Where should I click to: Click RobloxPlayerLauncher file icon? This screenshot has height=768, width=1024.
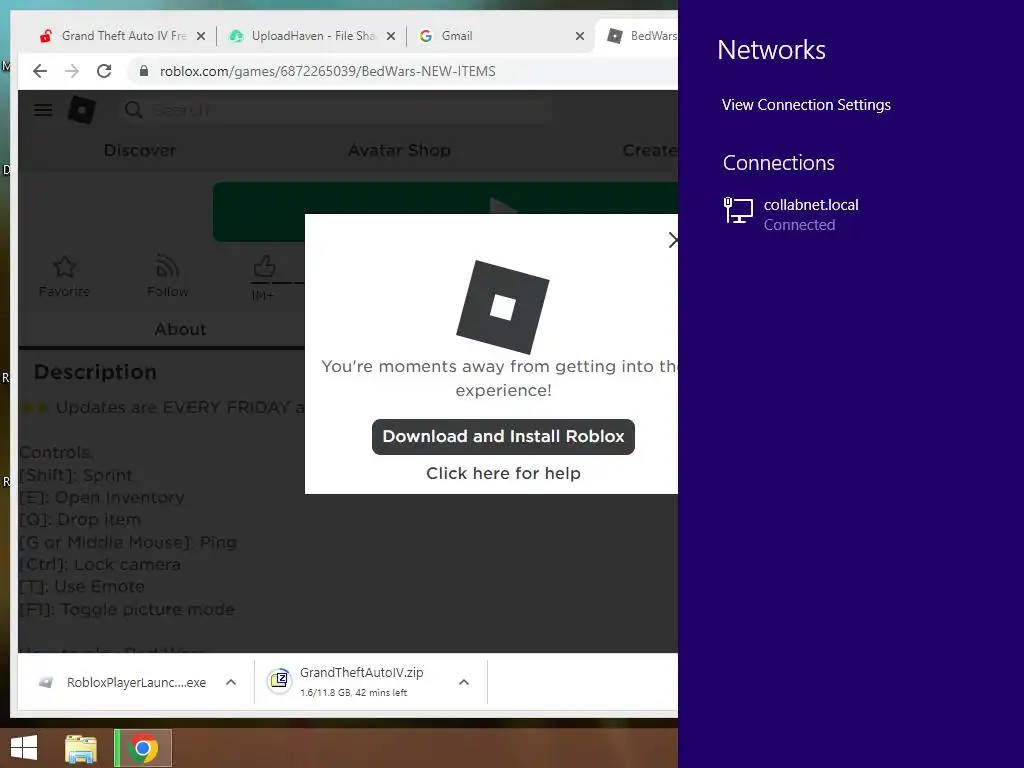pyautogui.click(x=46, y=682)
